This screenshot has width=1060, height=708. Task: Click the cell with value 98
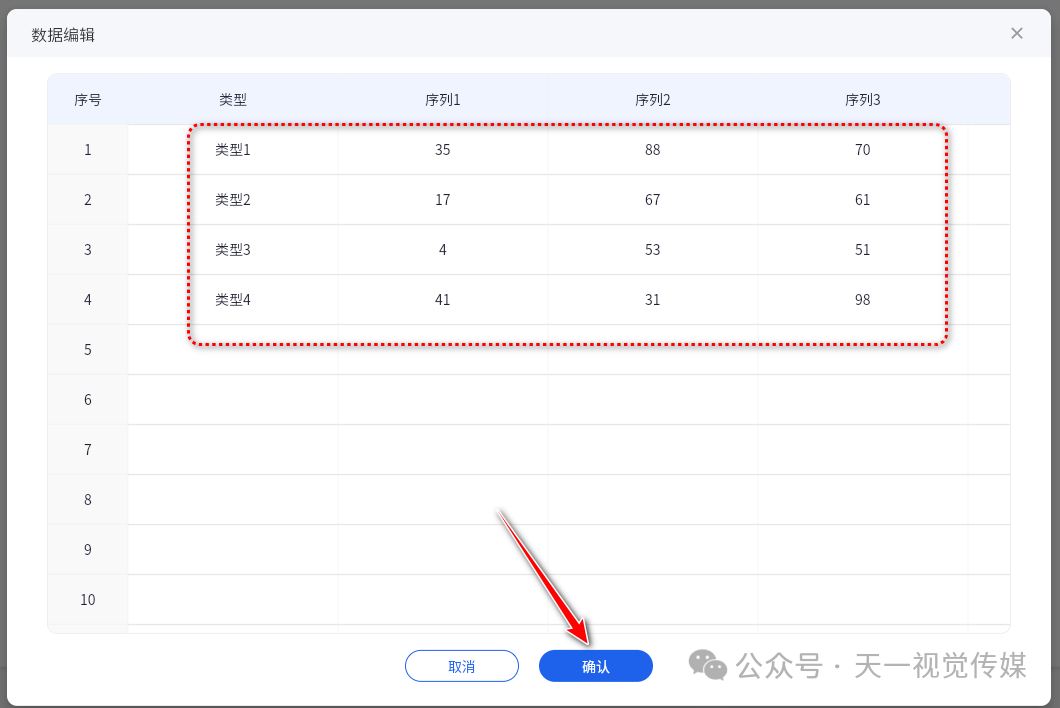tap(862, 299)
